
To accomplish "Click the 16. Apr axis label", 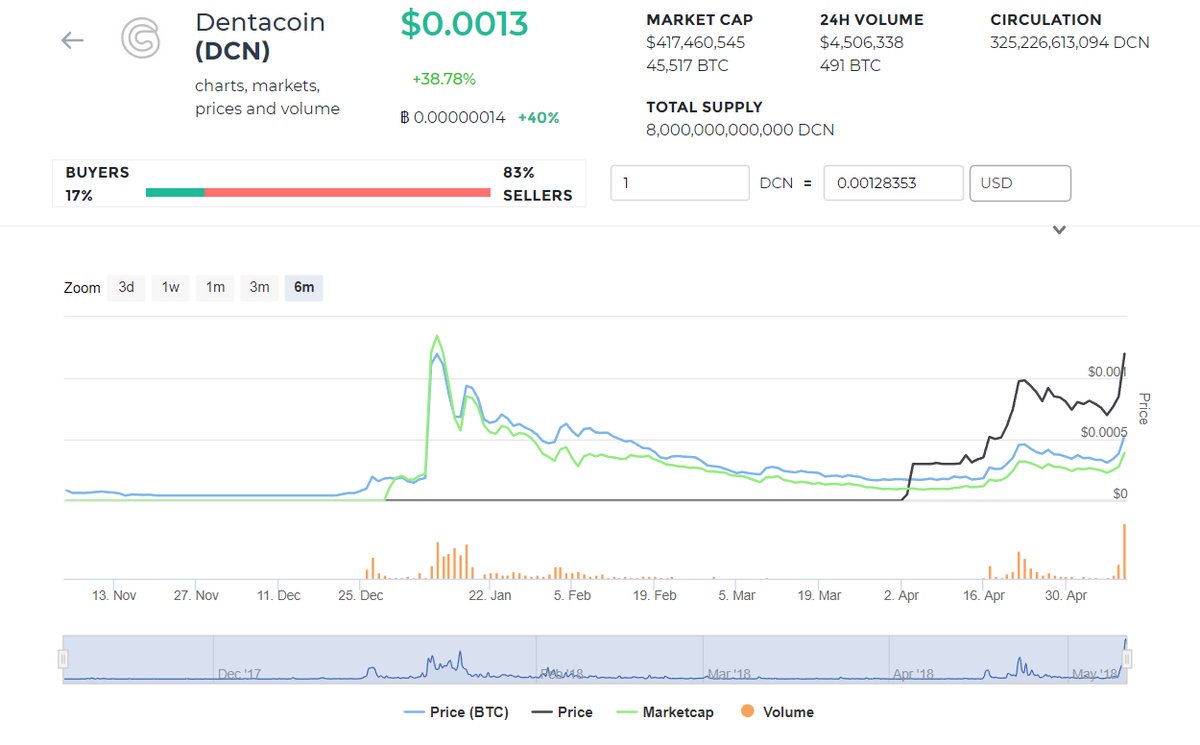I will click(x=983, y=595).
